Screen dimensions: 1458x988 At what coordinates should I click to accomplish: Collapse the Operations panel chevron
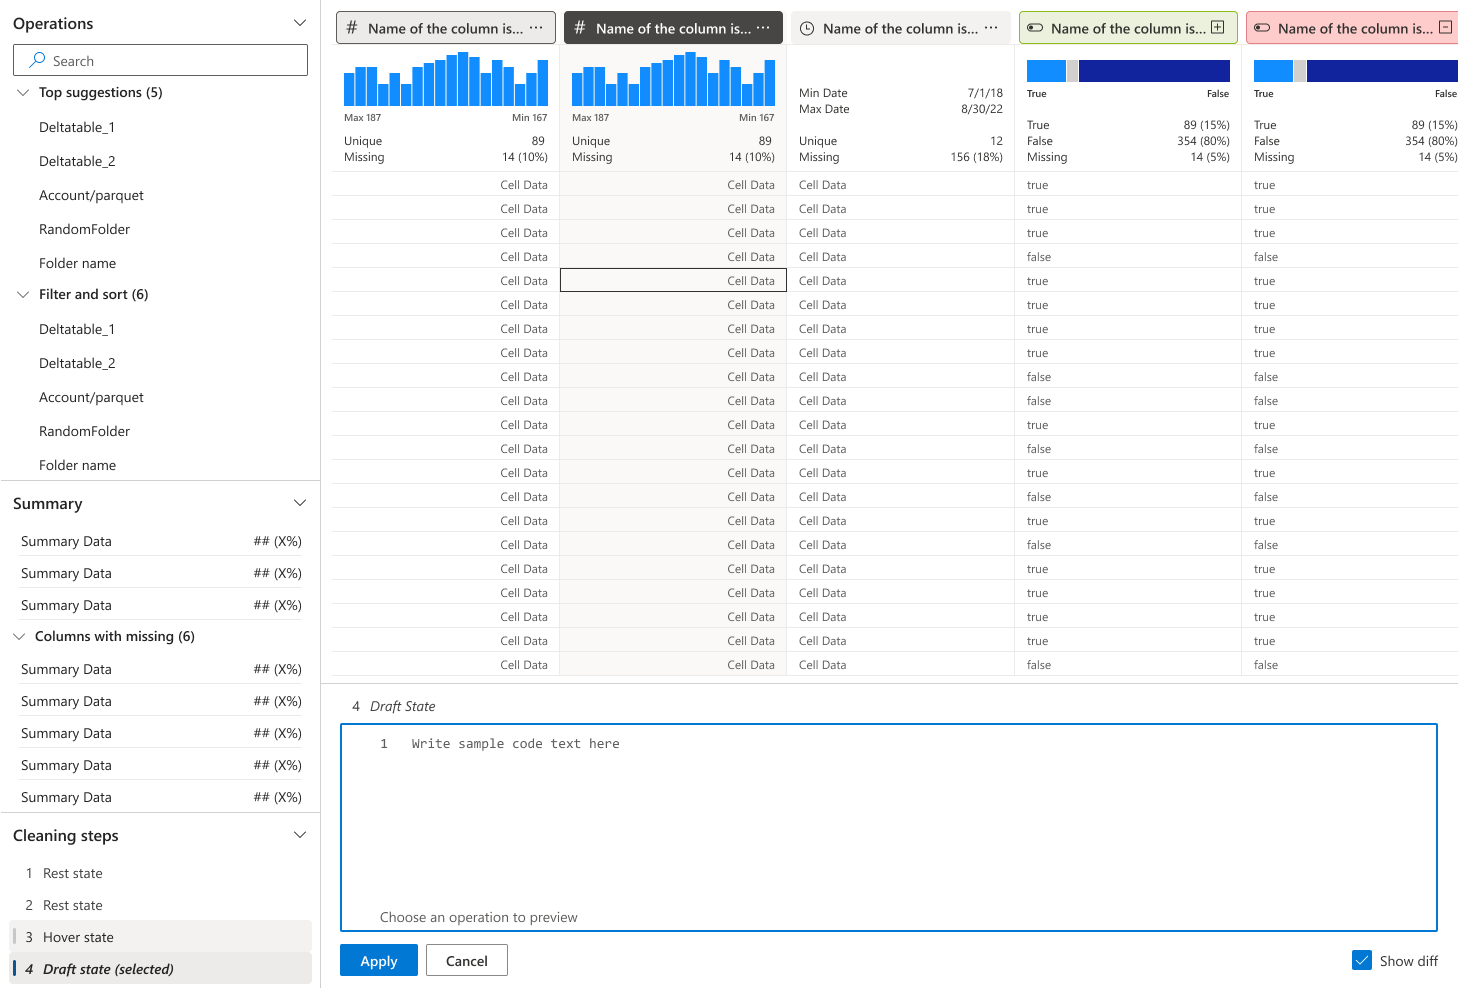(x=299, y=23)
